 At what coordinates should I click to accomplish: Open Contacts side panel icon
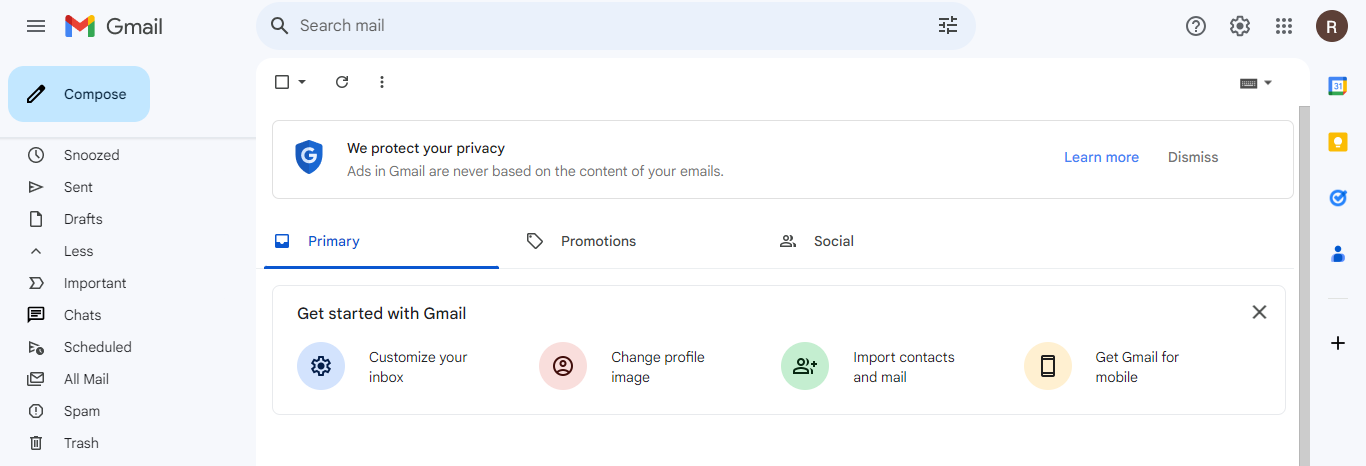click(1338, 254)
